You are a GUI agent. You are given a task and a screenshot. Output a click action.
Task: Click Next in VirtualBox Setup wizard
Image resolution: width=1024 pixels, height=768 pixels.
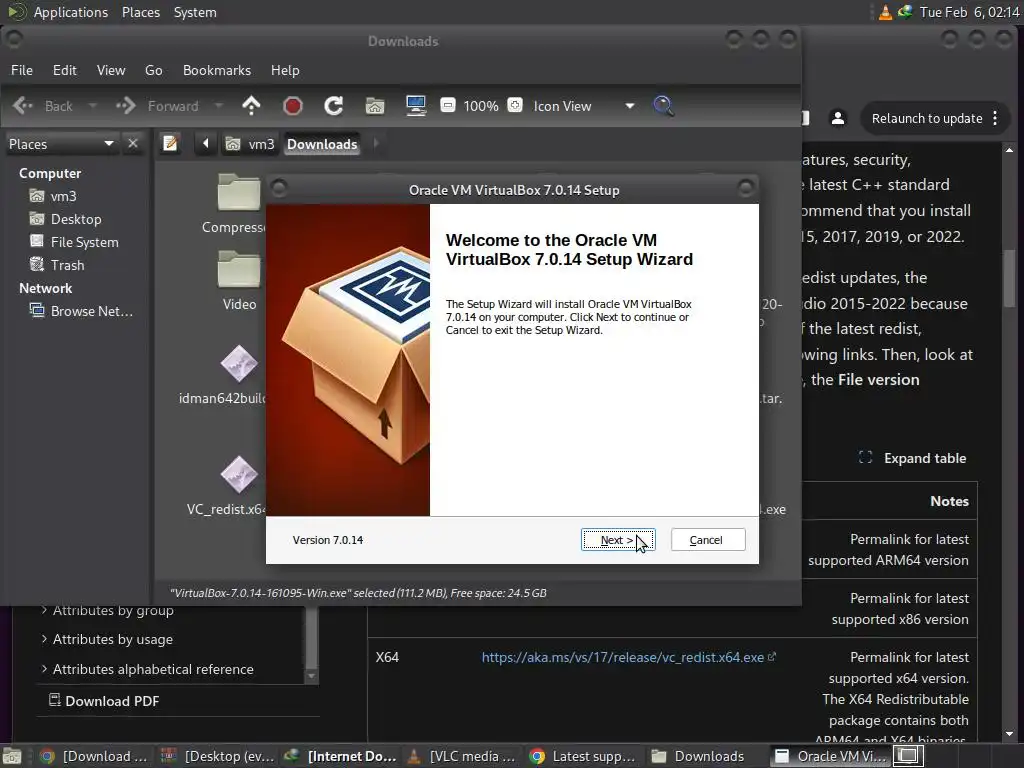[618, 540]
